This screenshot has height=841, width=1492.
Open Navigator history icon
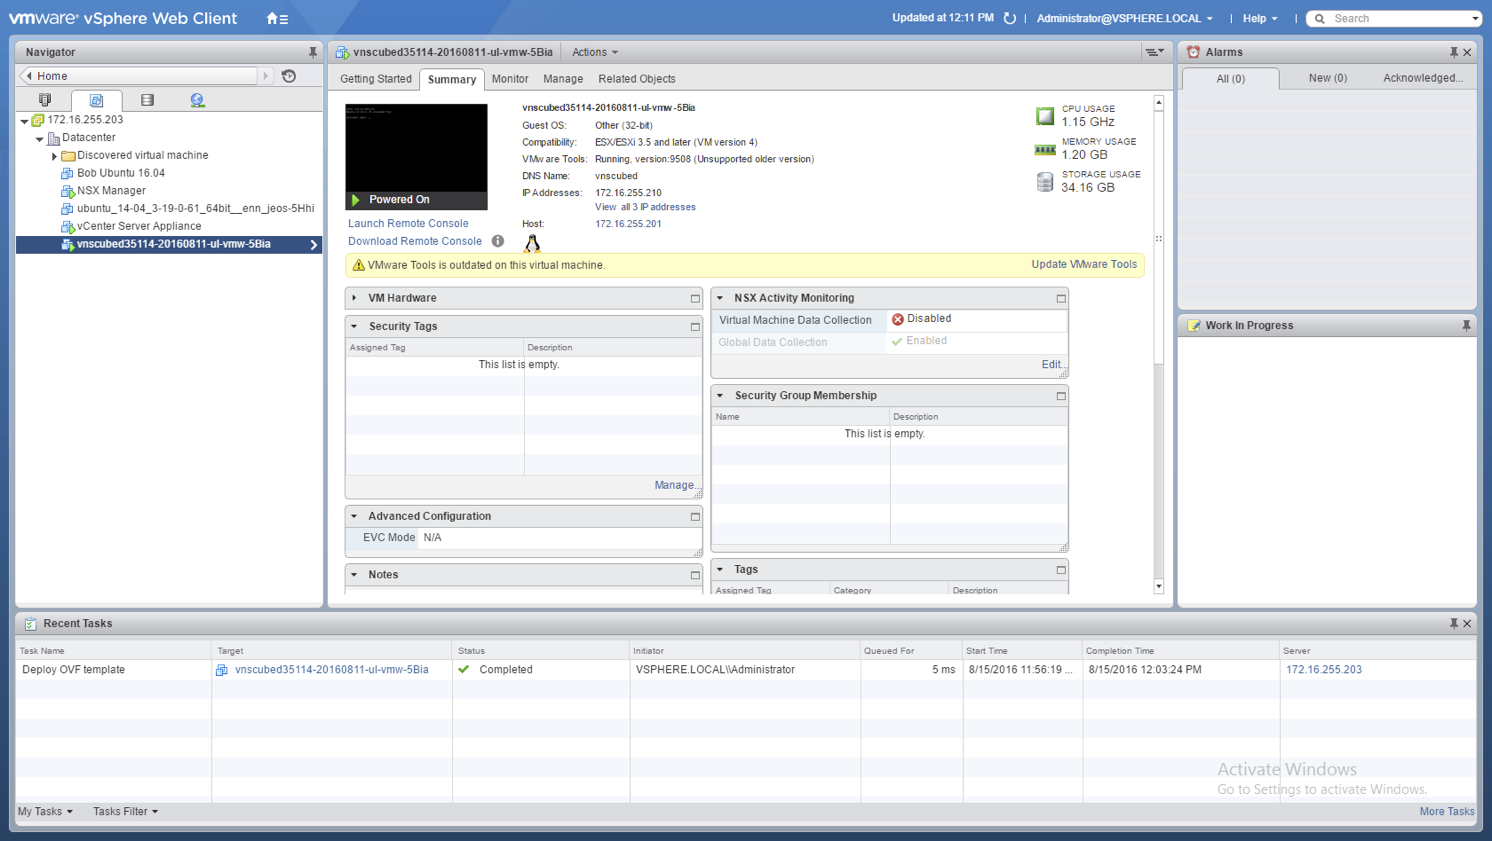(289, 76)
